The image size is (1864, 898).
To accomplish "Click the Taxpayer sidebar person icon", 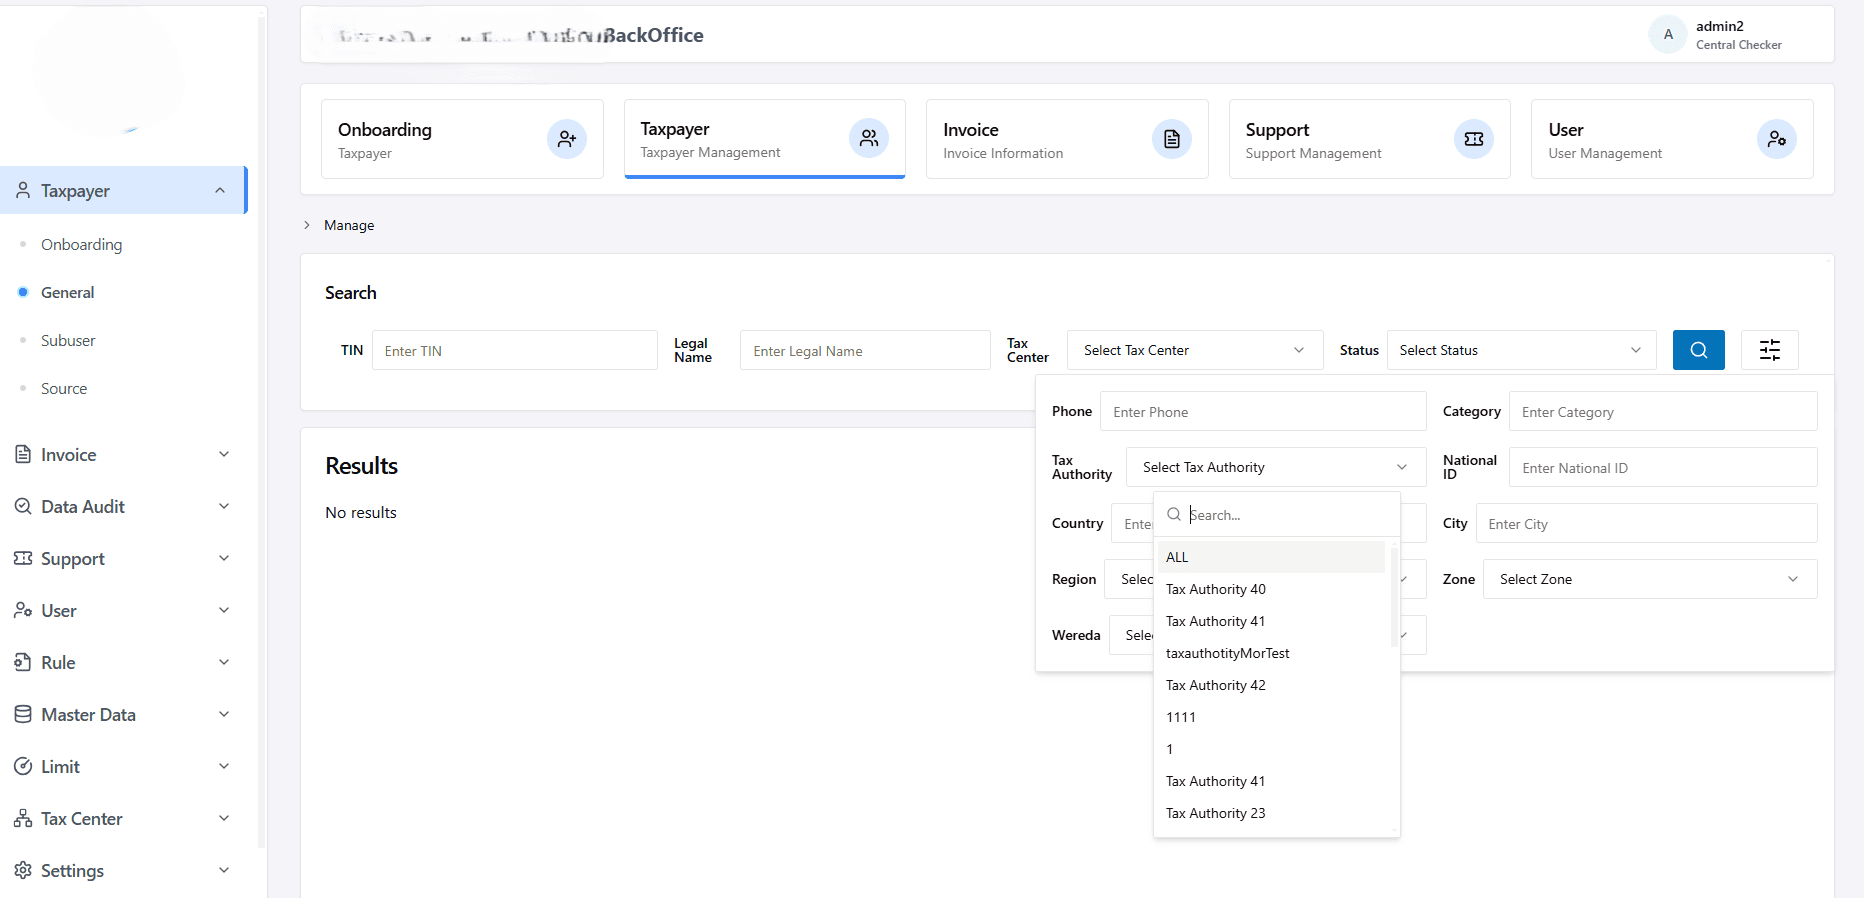I will pyautogui.click(x=23, y=190).
